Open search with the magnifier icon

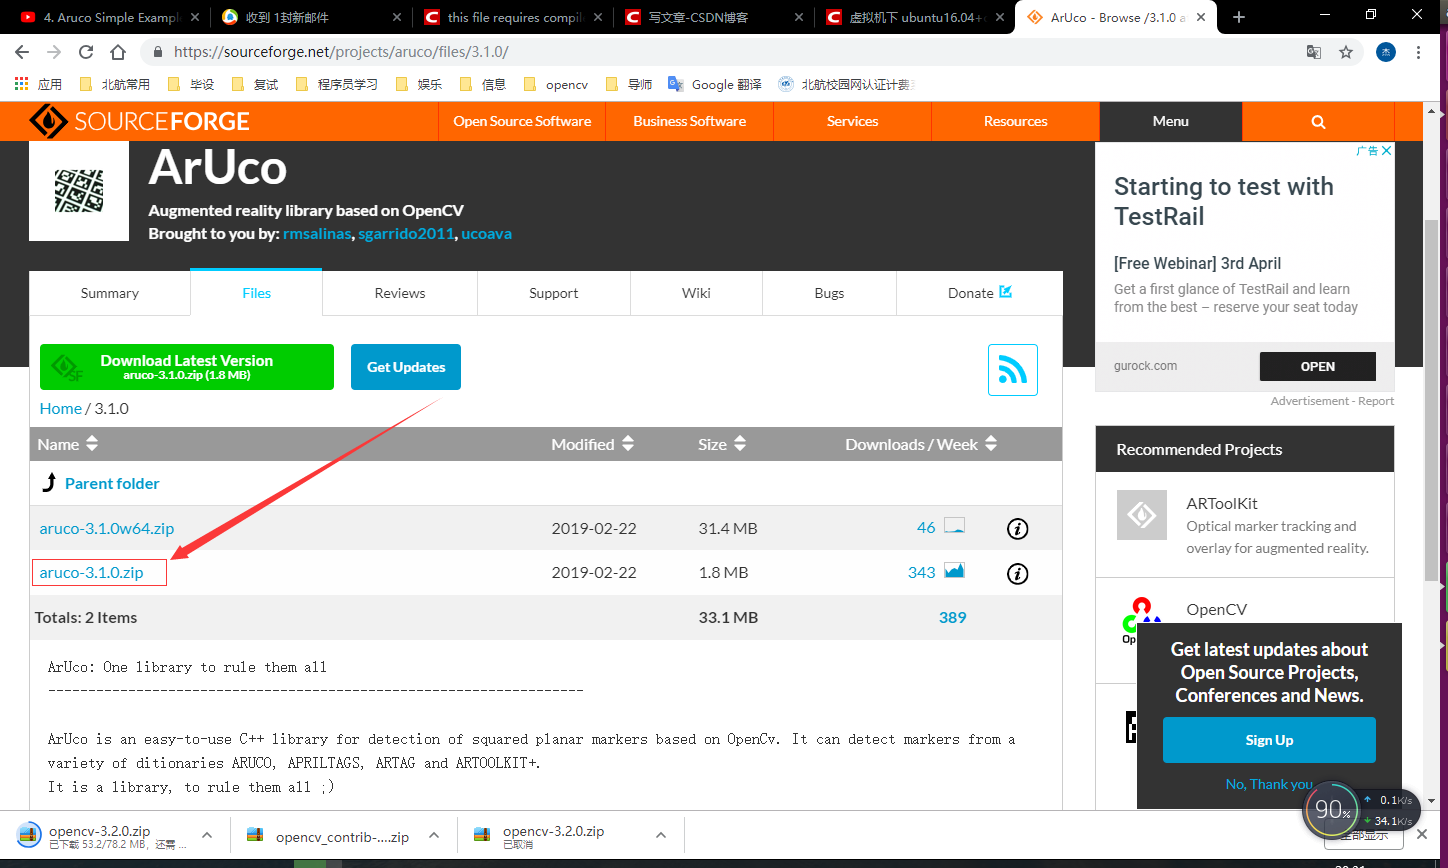(x=1317, y=121)
